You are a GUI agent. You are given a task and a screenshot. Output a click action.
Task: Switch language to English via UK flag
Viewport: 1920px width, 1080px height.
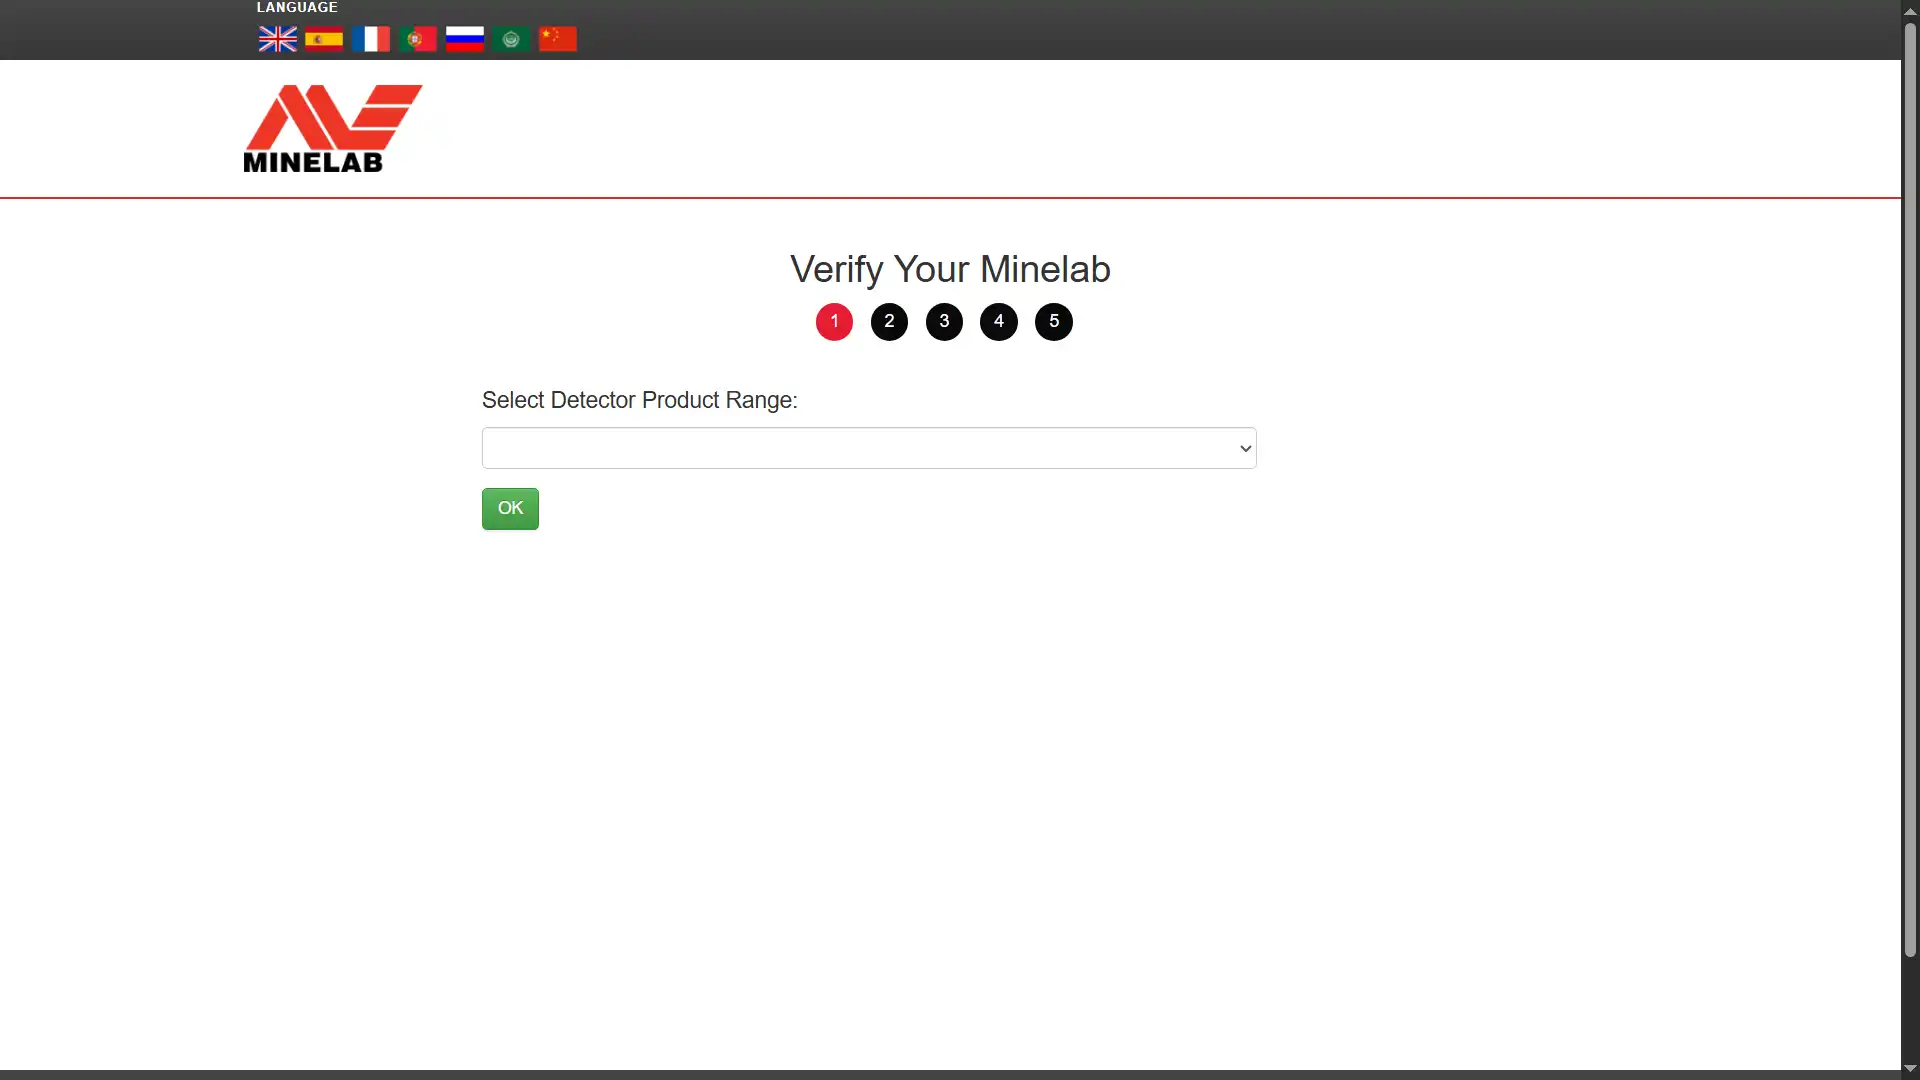tap(277, 39)
